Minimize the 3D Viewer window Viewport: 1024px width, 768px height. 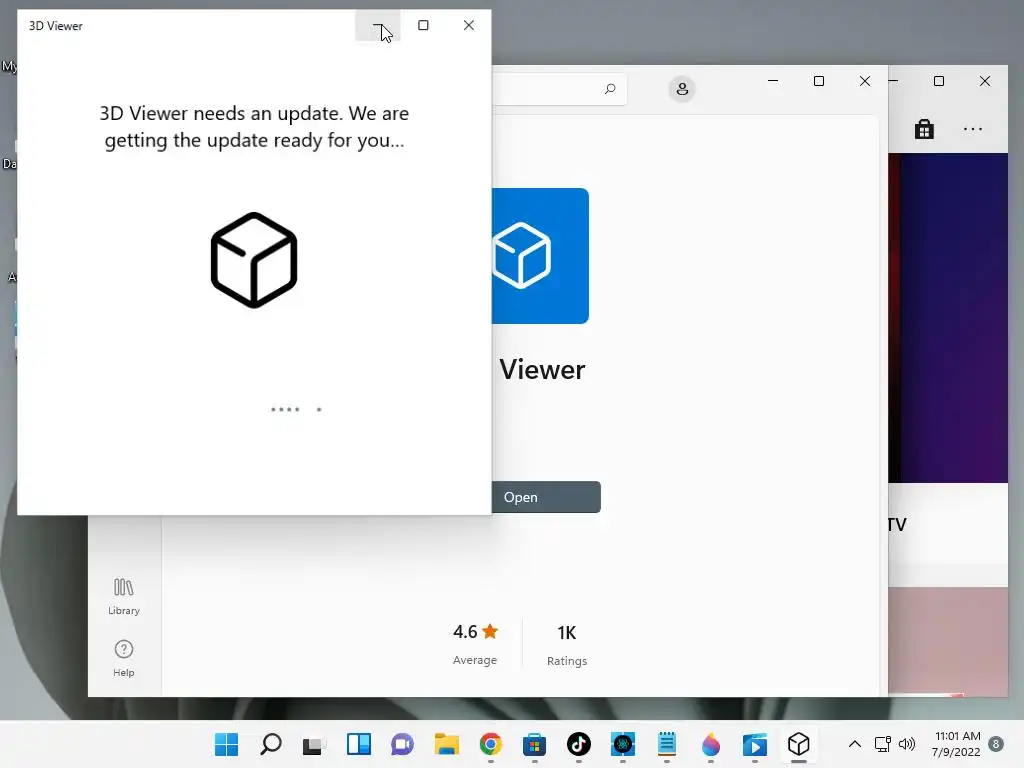coord(377,25)
